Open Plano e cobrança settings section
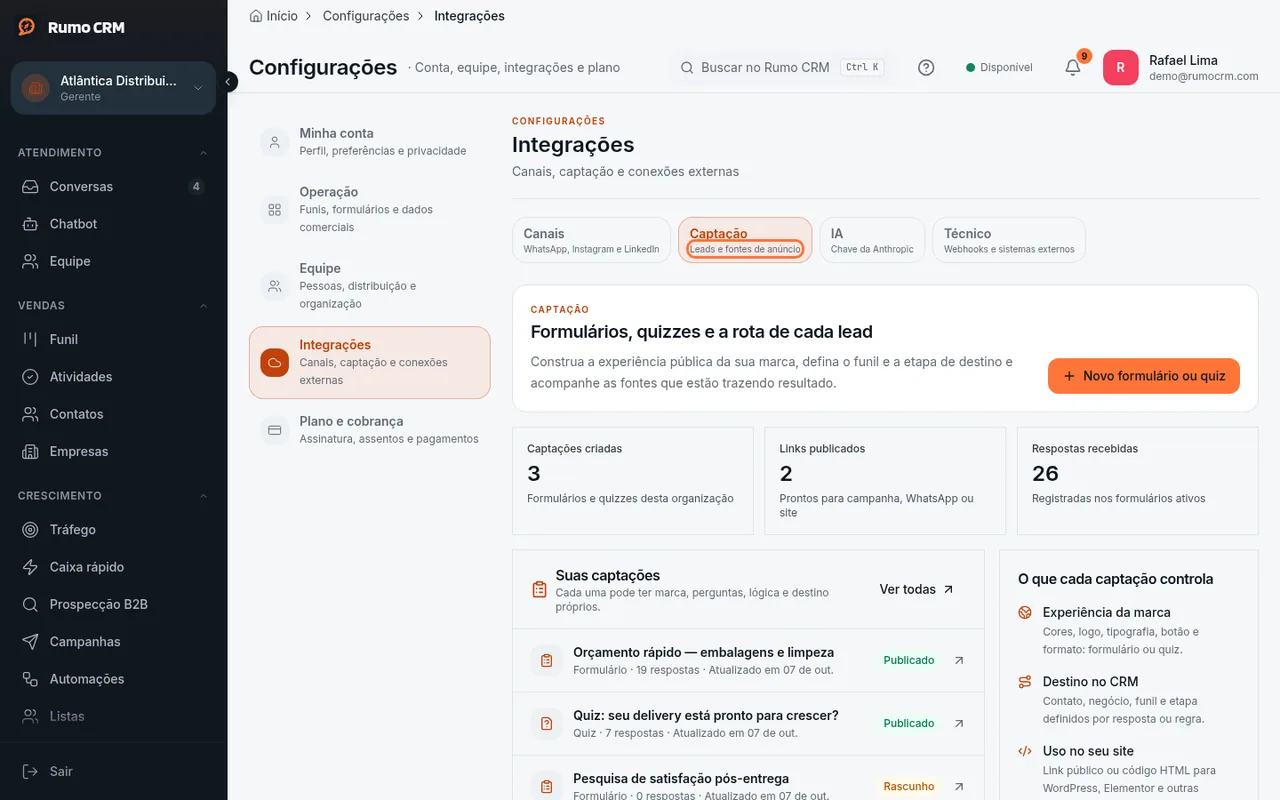The image size is (1280, 800). [369, 430]
